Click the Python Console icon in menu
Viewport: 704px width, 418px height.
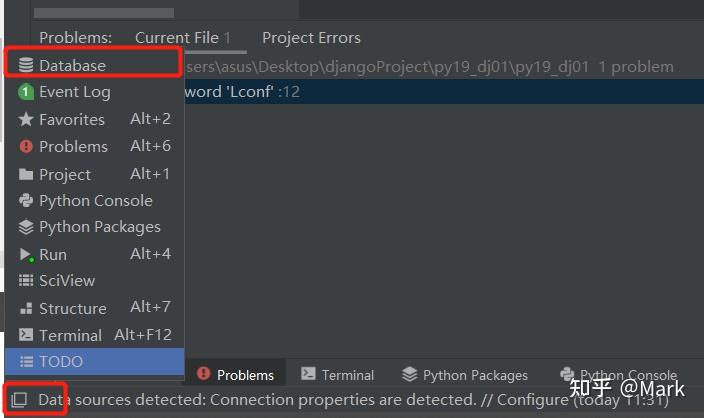(26, 200)
